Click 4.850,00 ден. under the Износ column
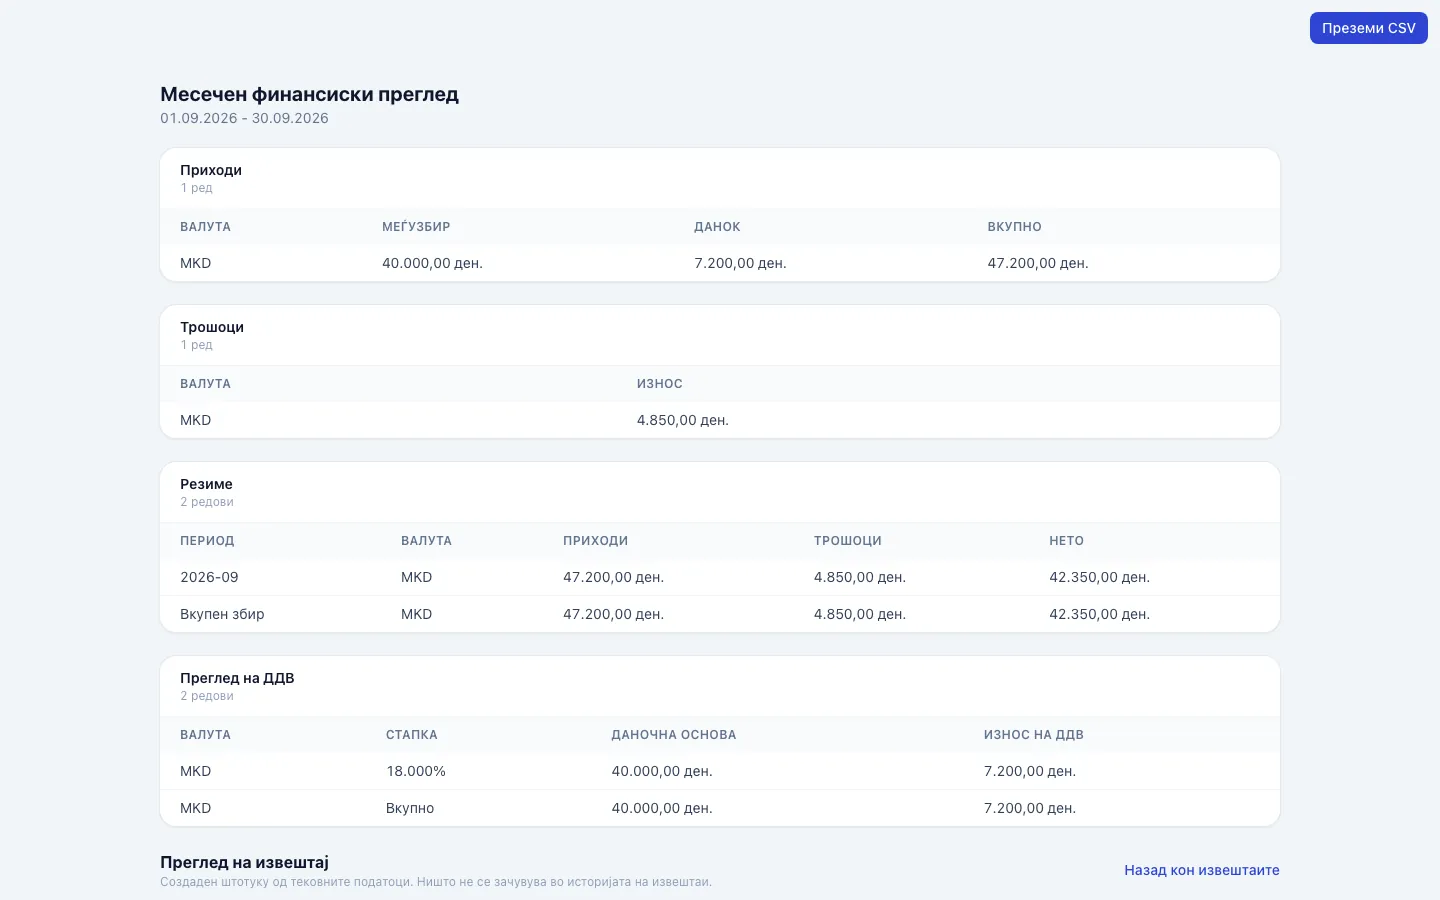This screenshot has height=900, width=1440. [683, 420]
